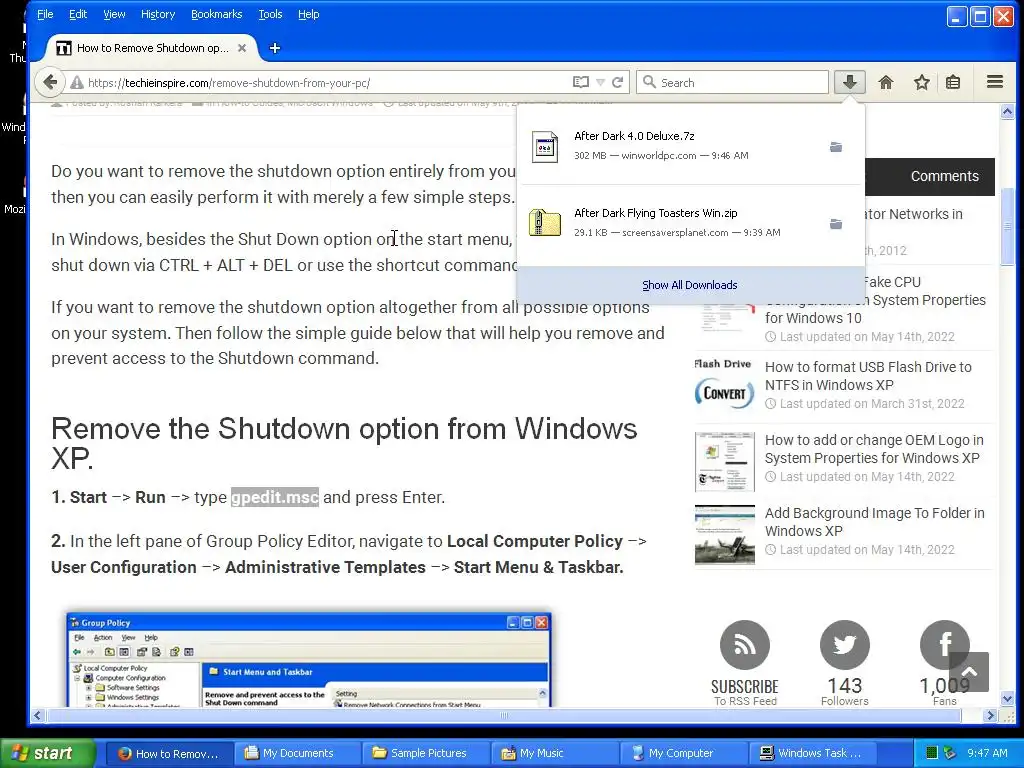
Task: Open the File menu
Action: [45, 14]
